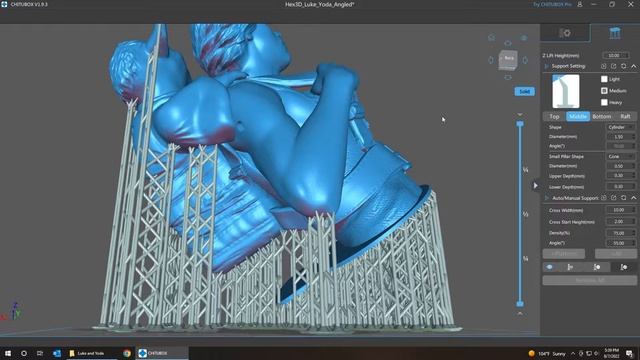Collapse the Support Setting section

tap(633, 66)
